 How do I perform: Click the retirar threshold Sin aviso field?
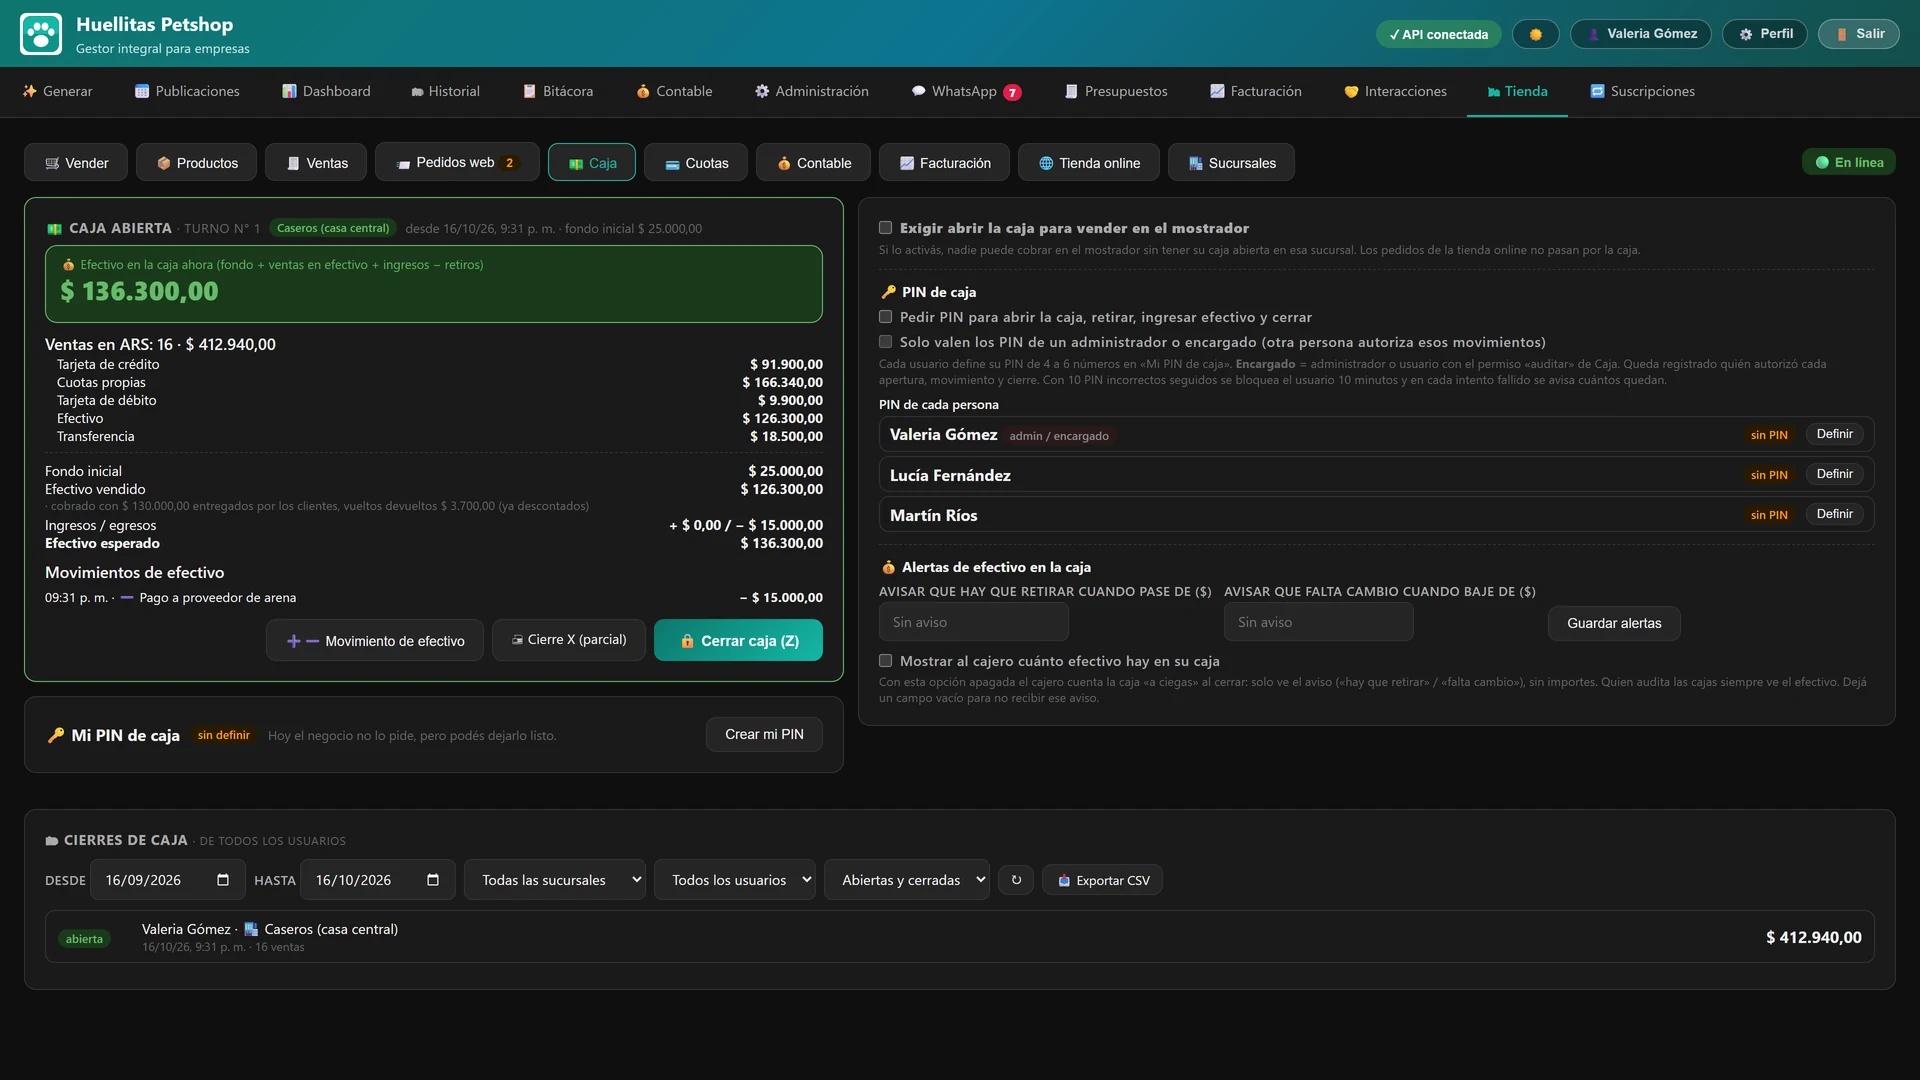pos(974,622)
